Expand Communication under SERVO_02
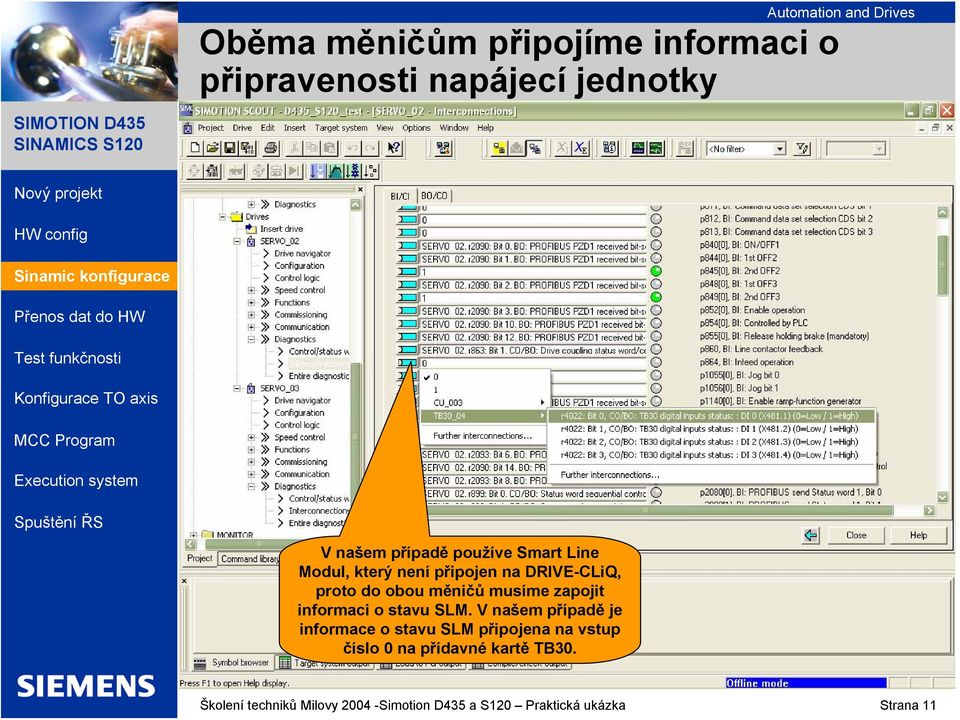This screenshot has width=960, height=720. 252,327
